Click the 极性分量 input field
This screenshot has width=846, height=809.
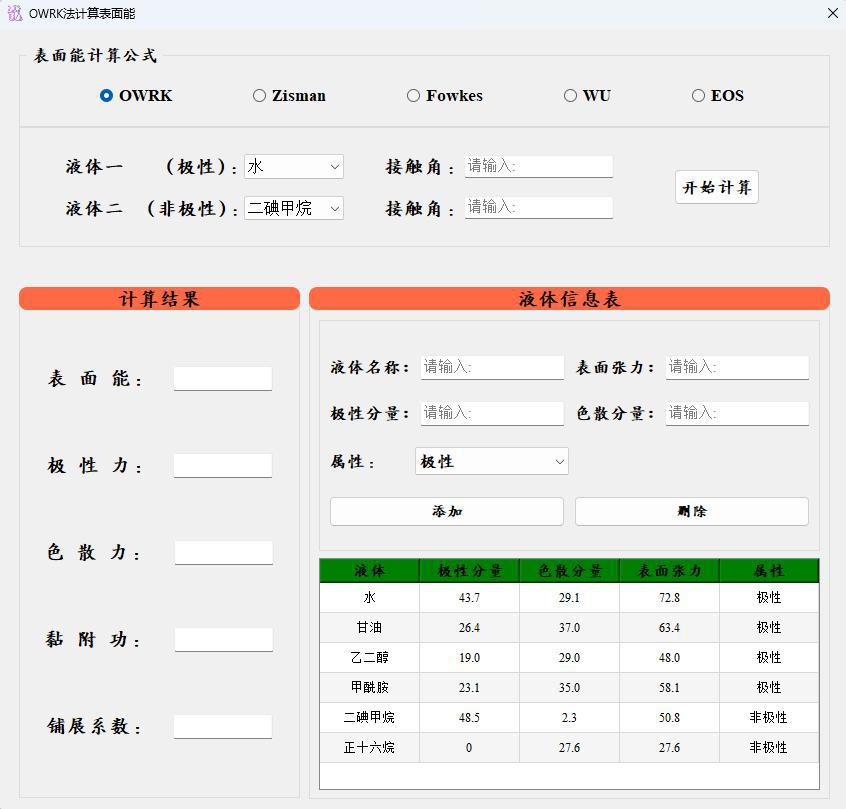pos(492,413)
